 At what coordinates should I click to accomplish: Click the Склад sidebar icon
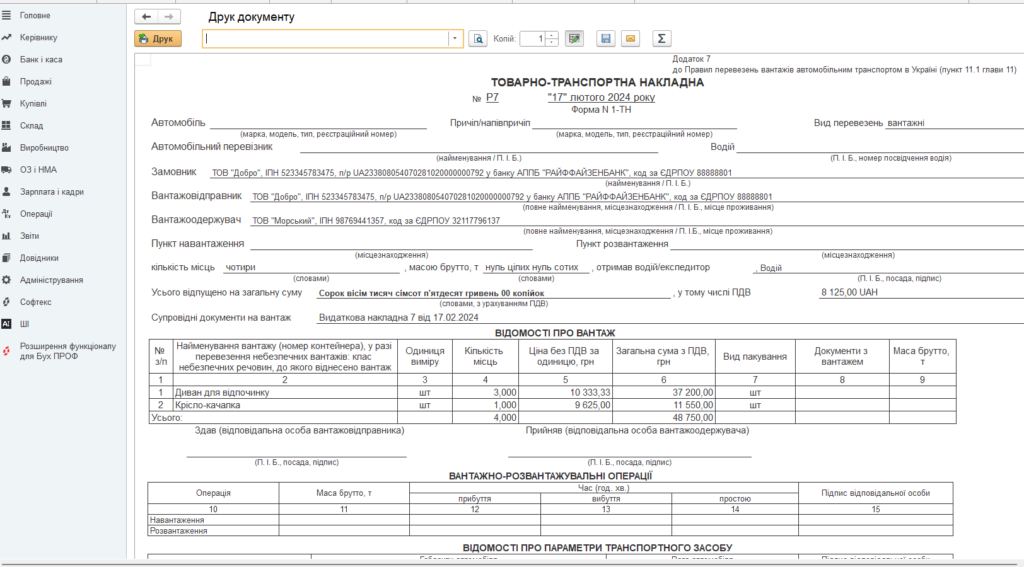7,125
